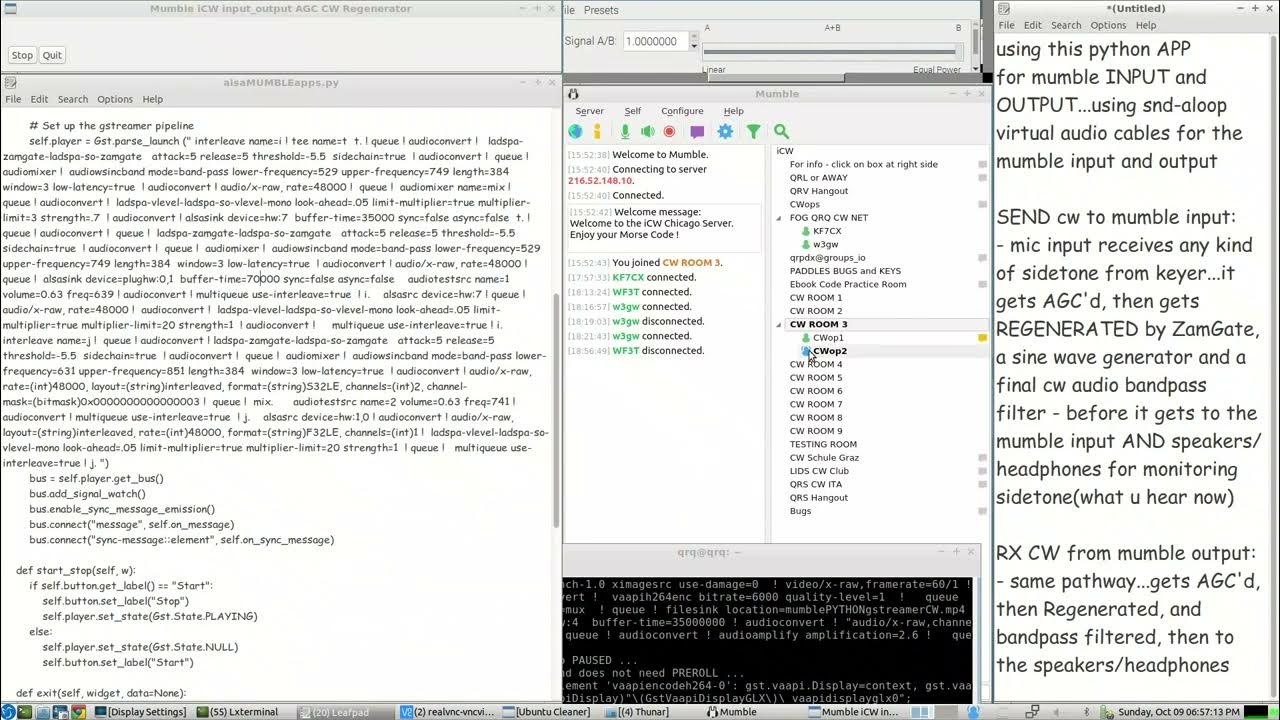The height and width of the screenshot is (720, 1280).
Task: Select user KF7CX in channel list
Action: [x=826, y=231]
